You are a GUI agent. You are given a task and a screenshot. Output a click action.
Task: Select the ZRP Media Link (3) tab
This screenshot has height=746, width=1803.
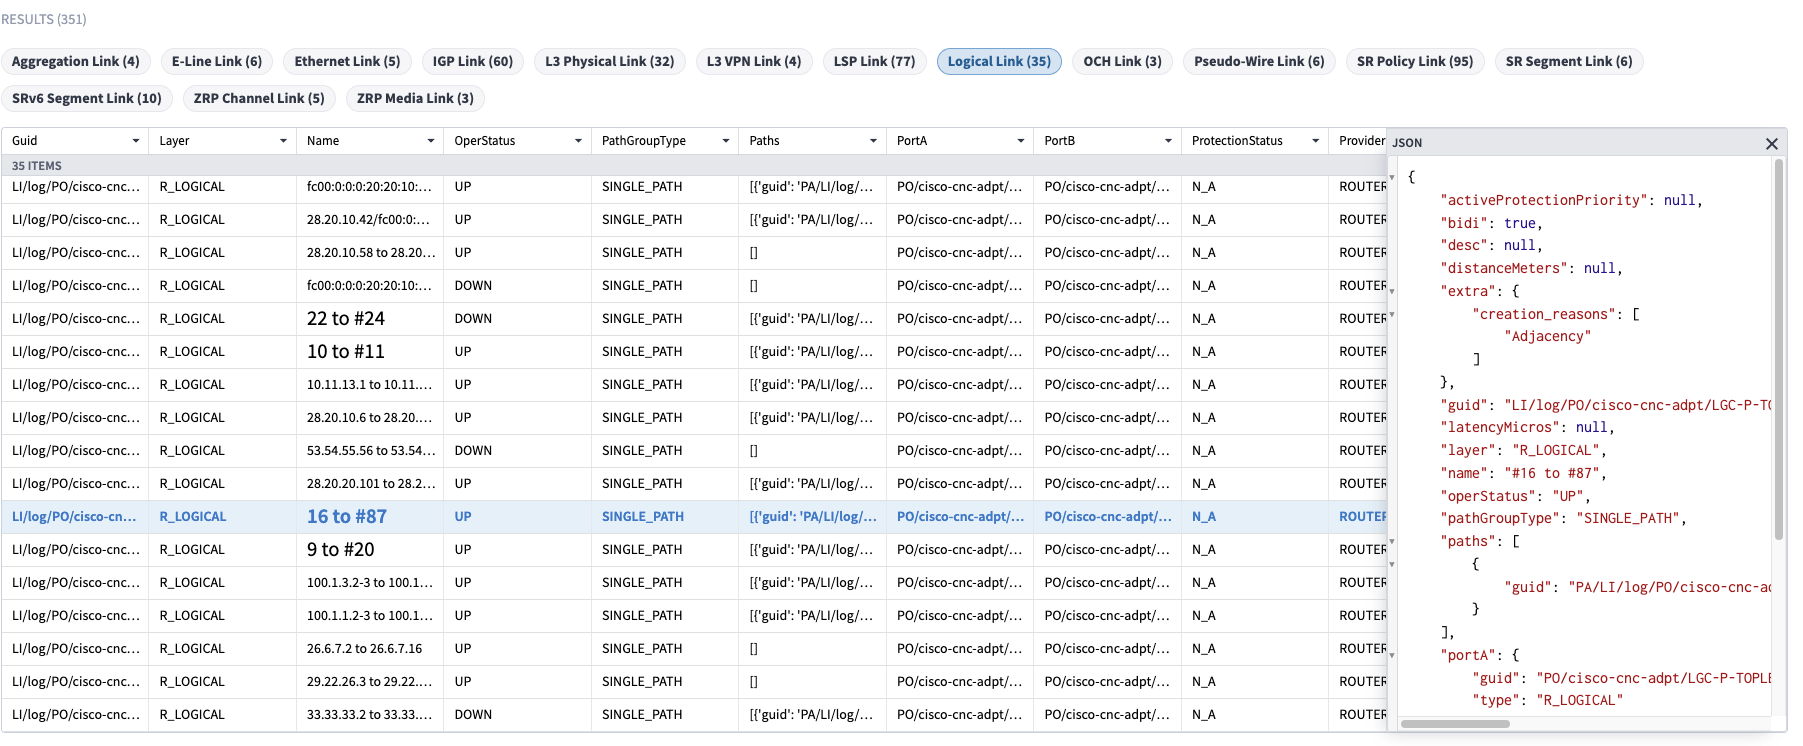415,98
